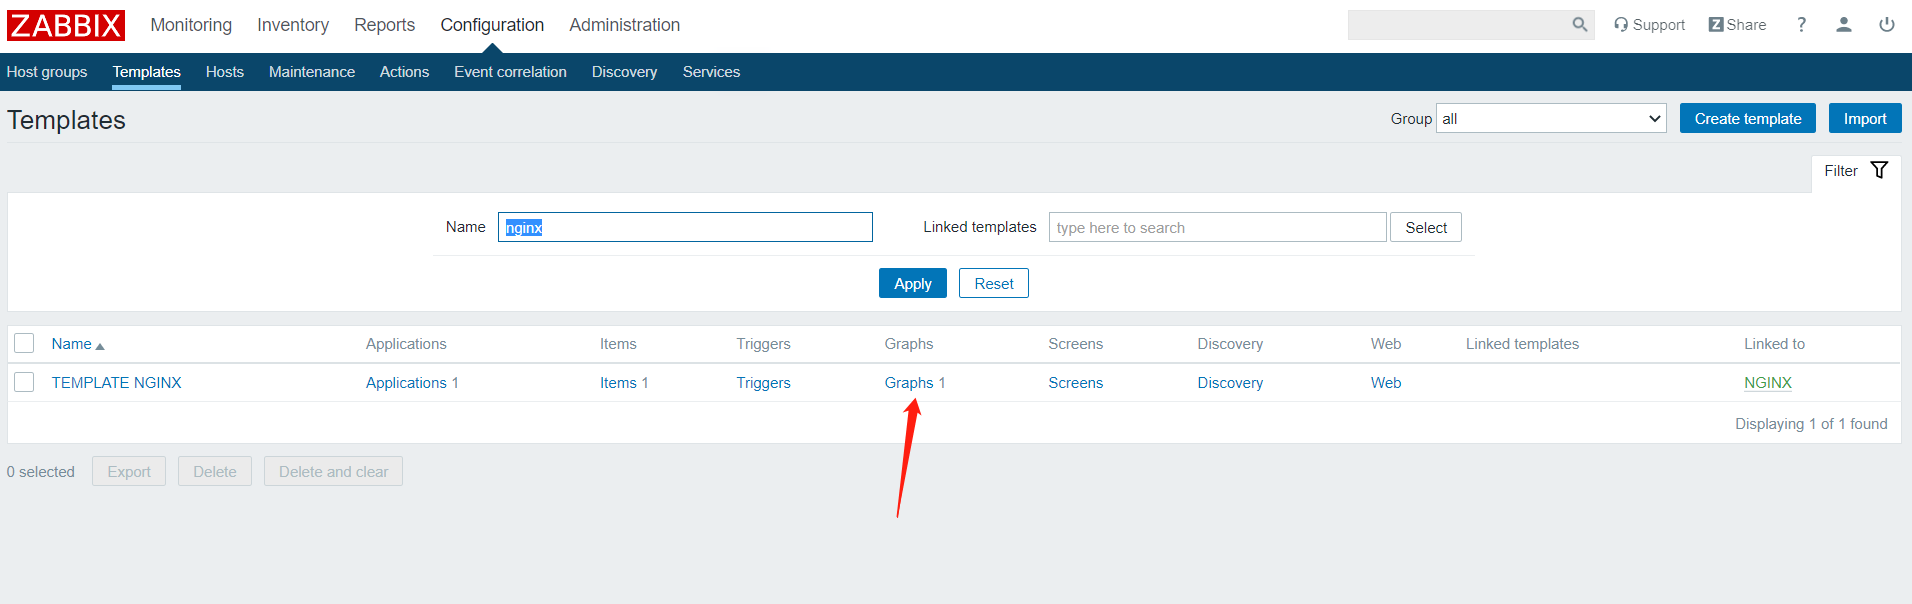Open the TEMPLATE NGINX link
Image resolution: width=1912 pixels, height=604 pixels.
coord(117,383)
